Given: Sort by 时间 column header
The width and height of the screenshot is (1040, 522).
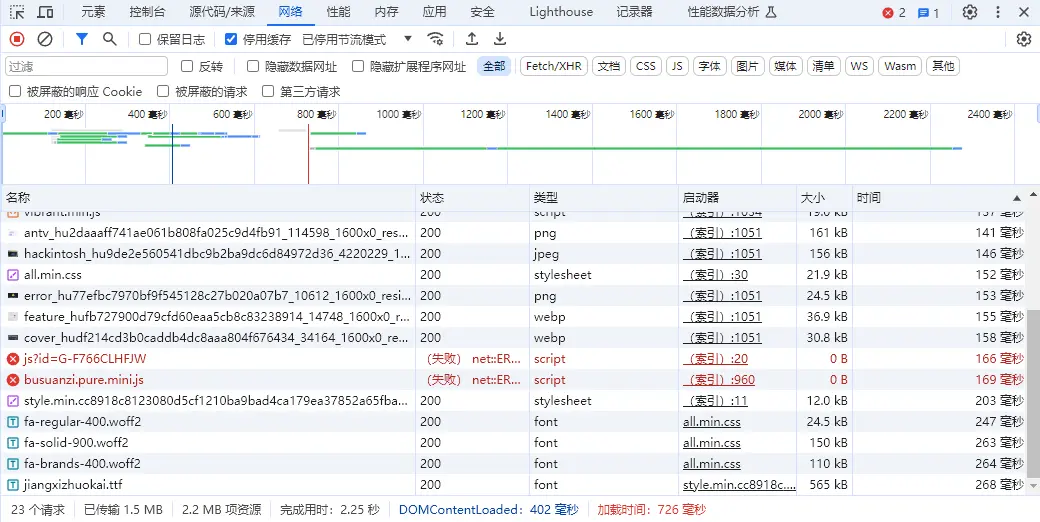Looking at the screenshot, I should tap(939, 198).
